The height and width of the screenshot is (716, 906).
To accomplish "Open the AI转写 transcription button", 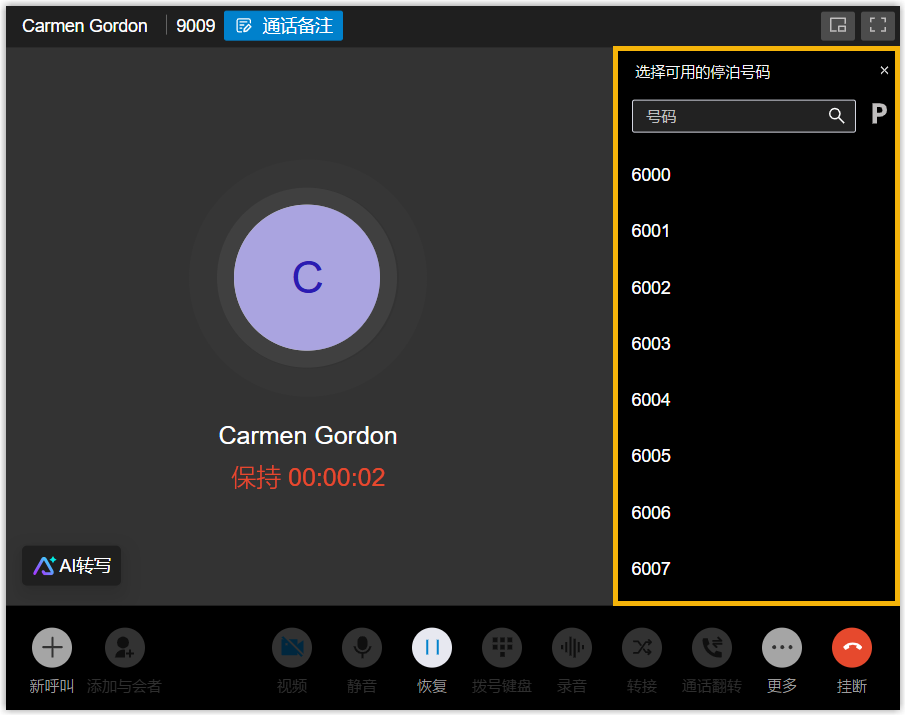I will pyautogui.click(x=72, y=566).
